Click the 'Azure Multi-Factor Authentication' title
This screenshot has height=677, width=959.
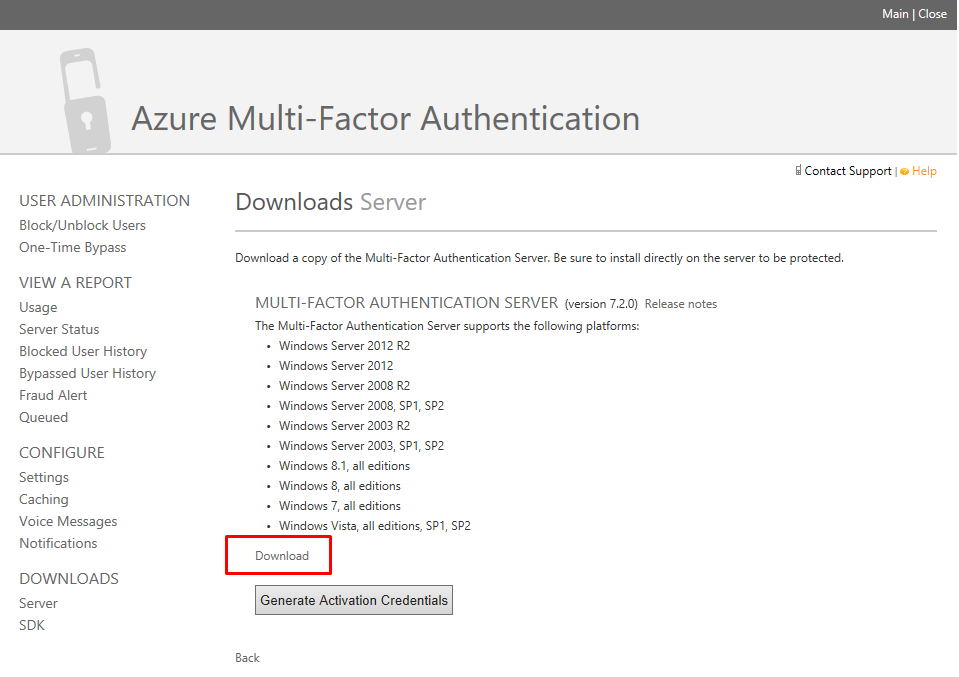click(386, 118)
